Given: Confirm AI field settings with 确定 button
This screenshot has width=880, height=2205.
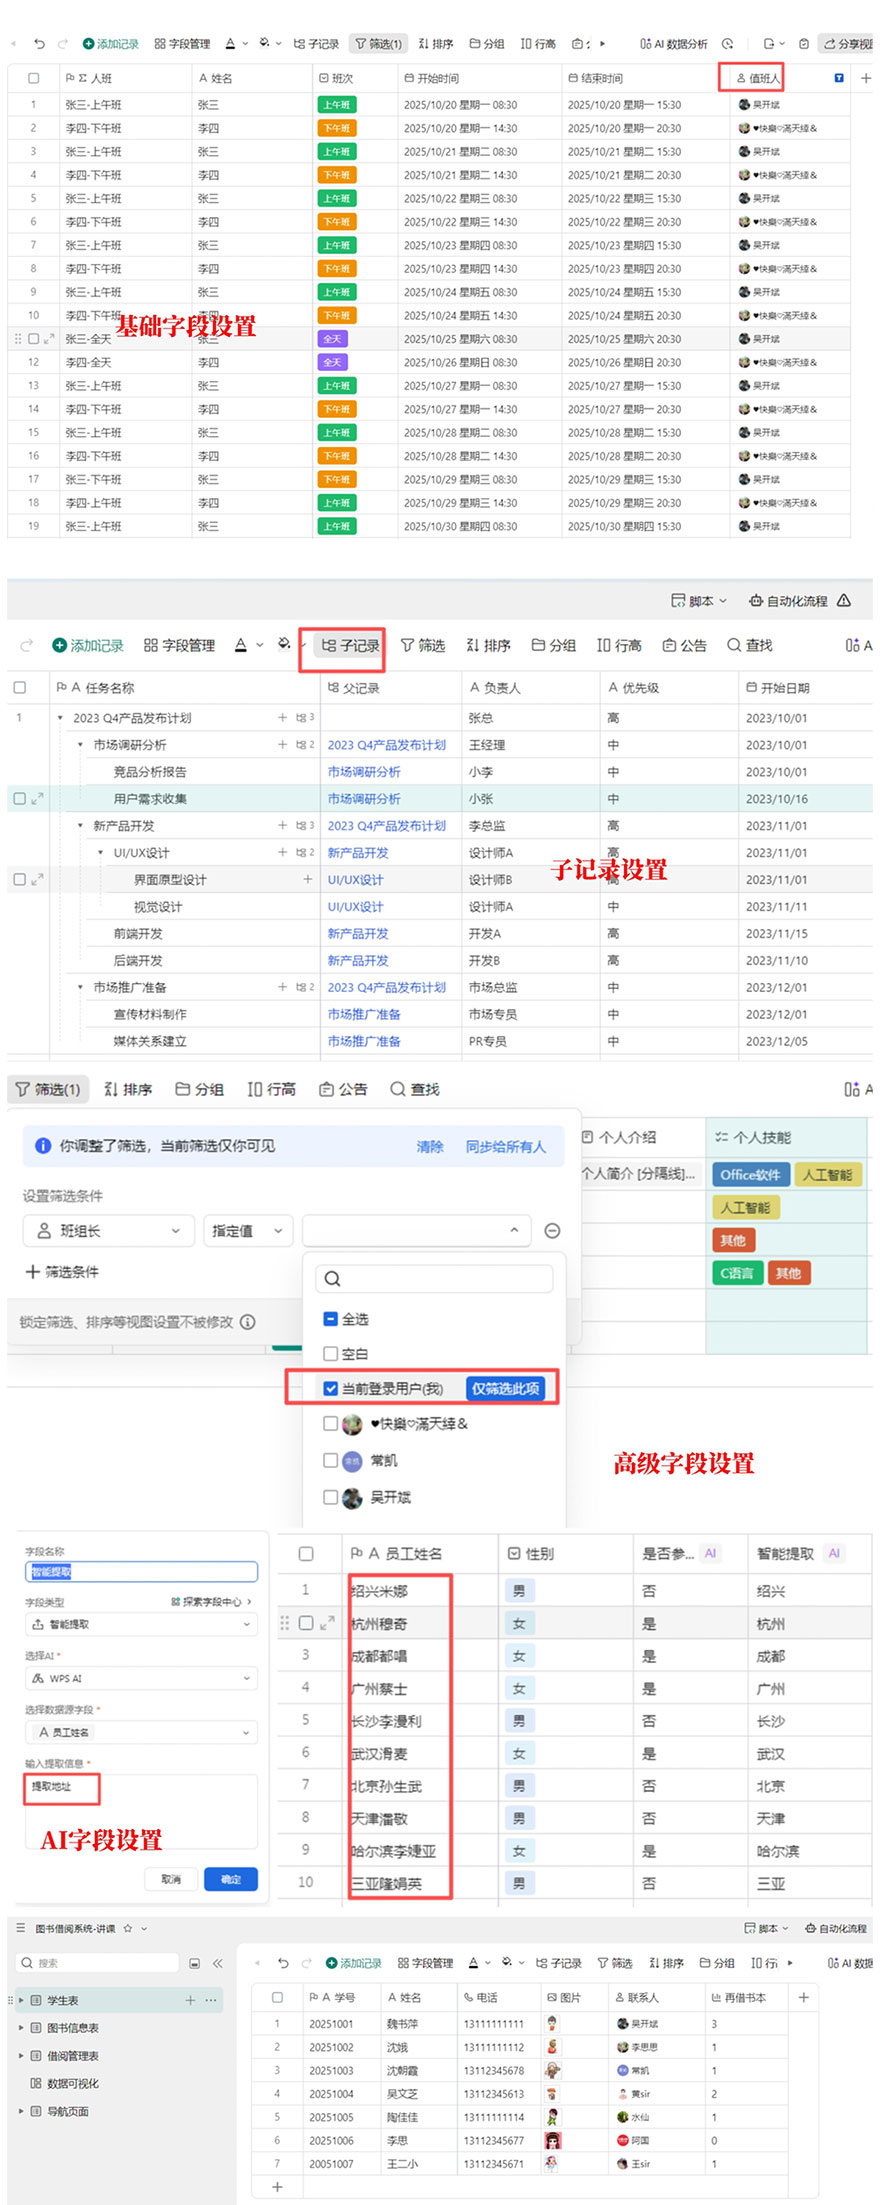Looking at the screenshot, I should pos(231,1879).
